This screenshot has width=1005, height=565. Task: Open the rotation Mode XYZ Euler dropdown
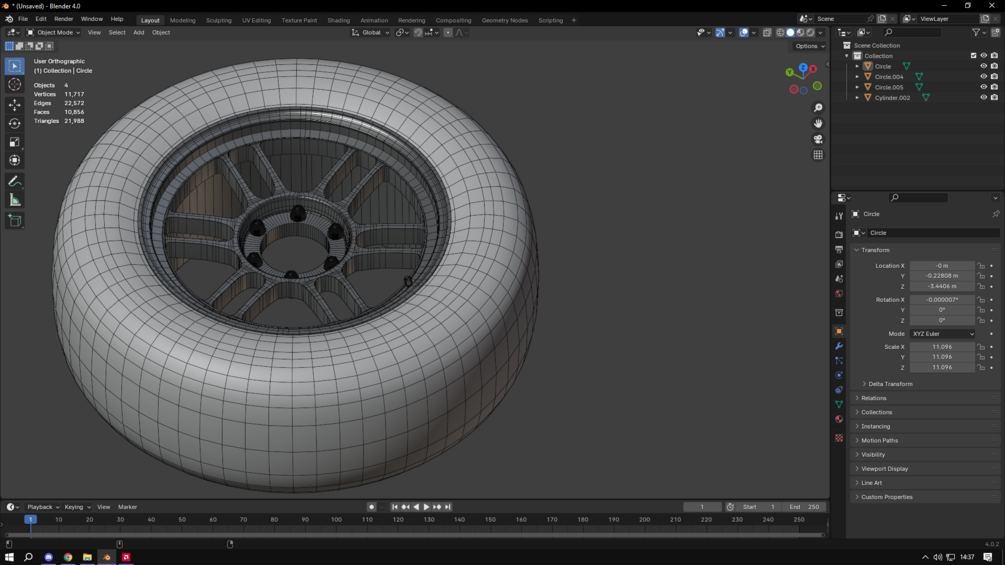tap(942, 334)
